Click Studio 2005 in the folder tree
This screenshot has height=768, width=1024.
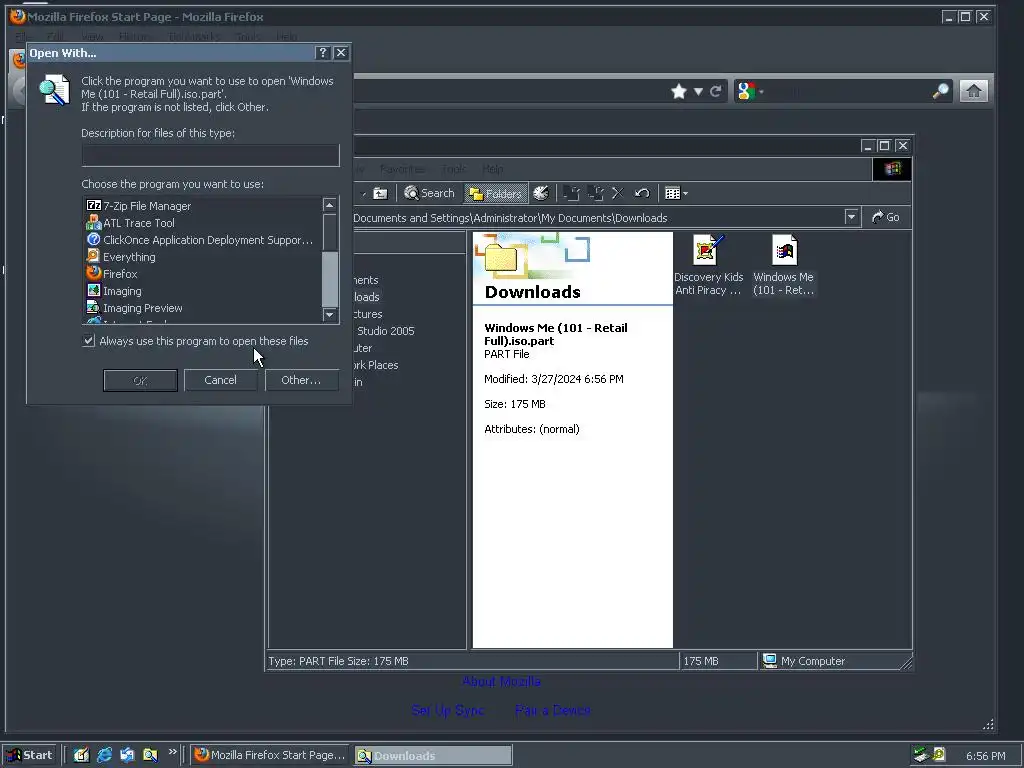click(385, 331)
